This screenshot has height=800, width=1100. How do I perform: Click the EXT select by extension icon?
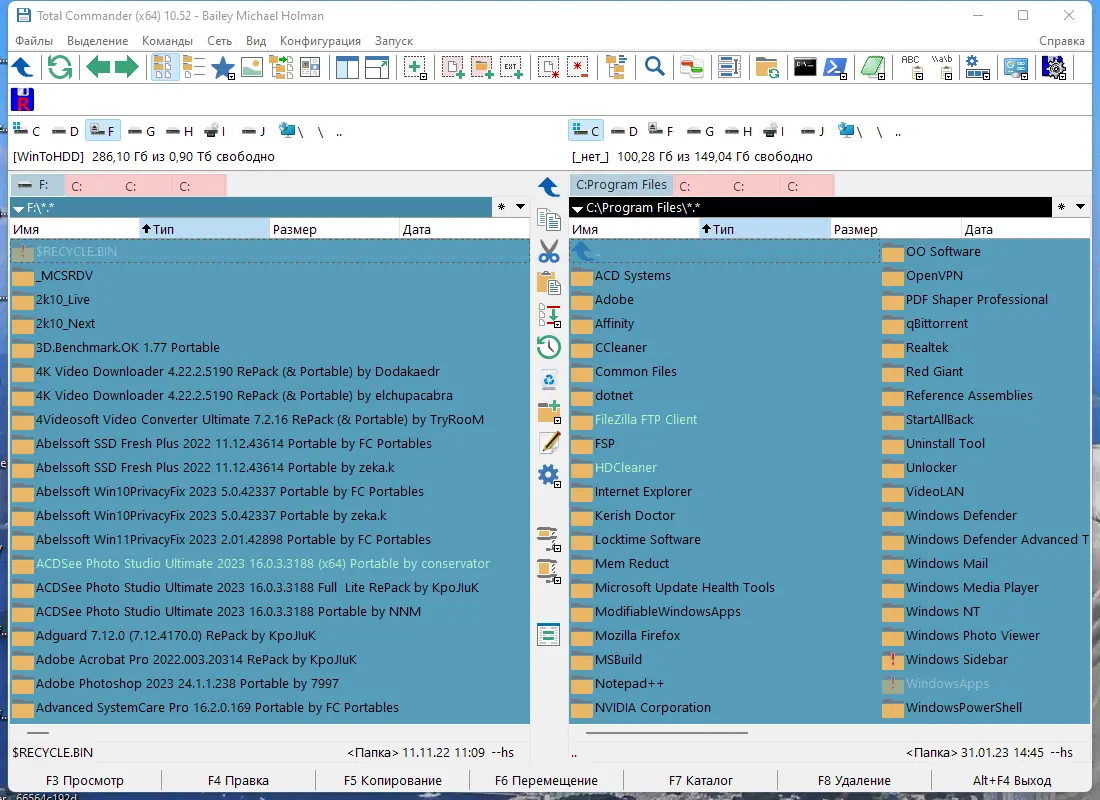511,68
